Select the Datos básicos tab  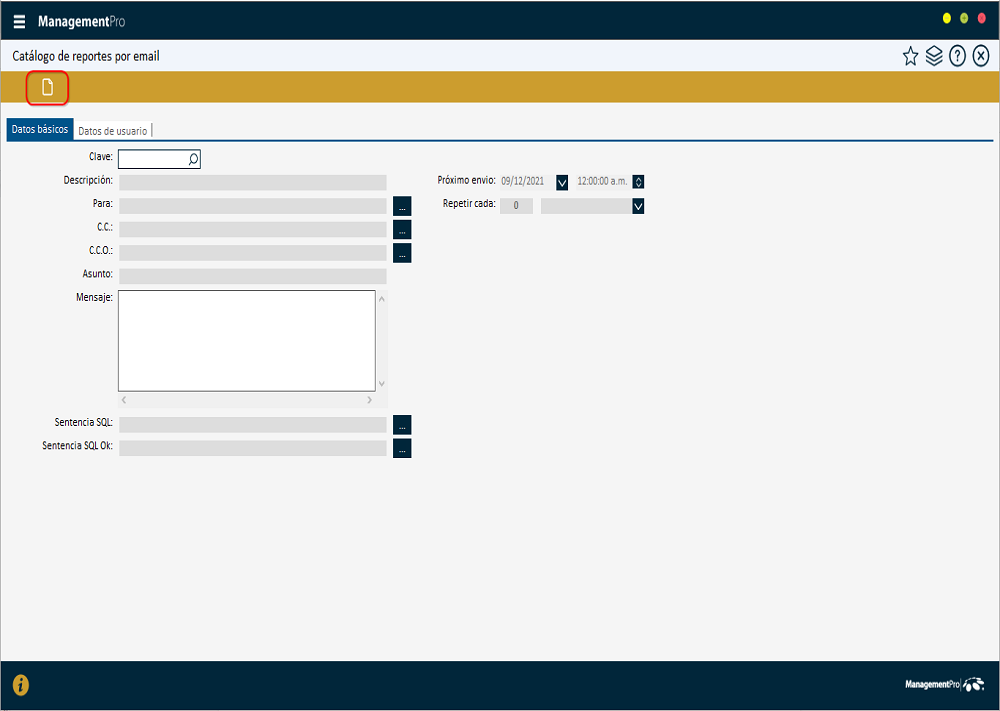click(x=40, y=130)
